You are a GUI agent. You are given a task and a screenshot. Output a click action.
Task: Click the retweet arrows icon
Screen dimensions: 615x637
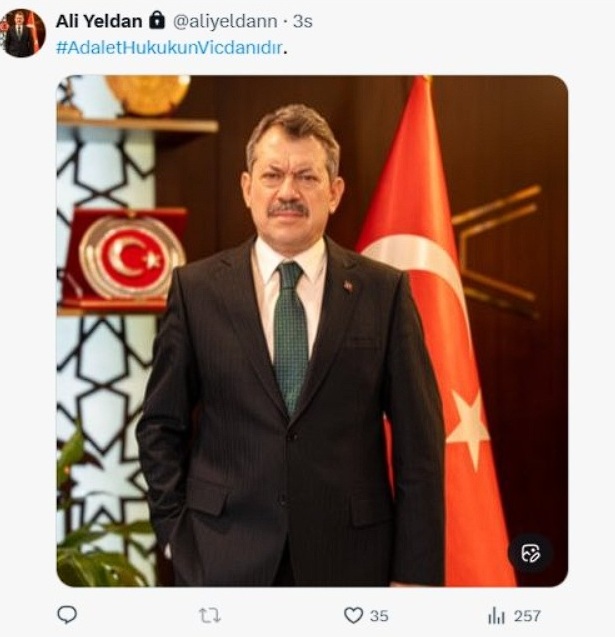210,615
